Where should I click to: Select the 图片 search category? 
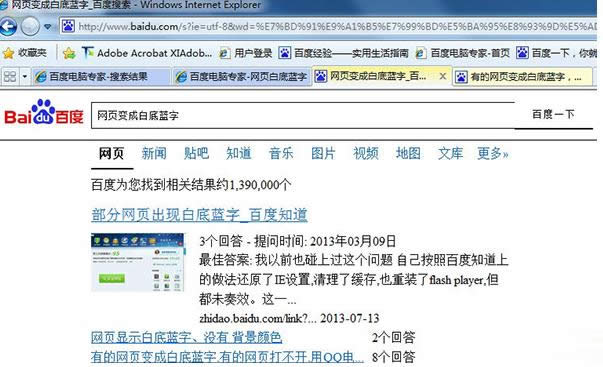(x=323, y=153)
